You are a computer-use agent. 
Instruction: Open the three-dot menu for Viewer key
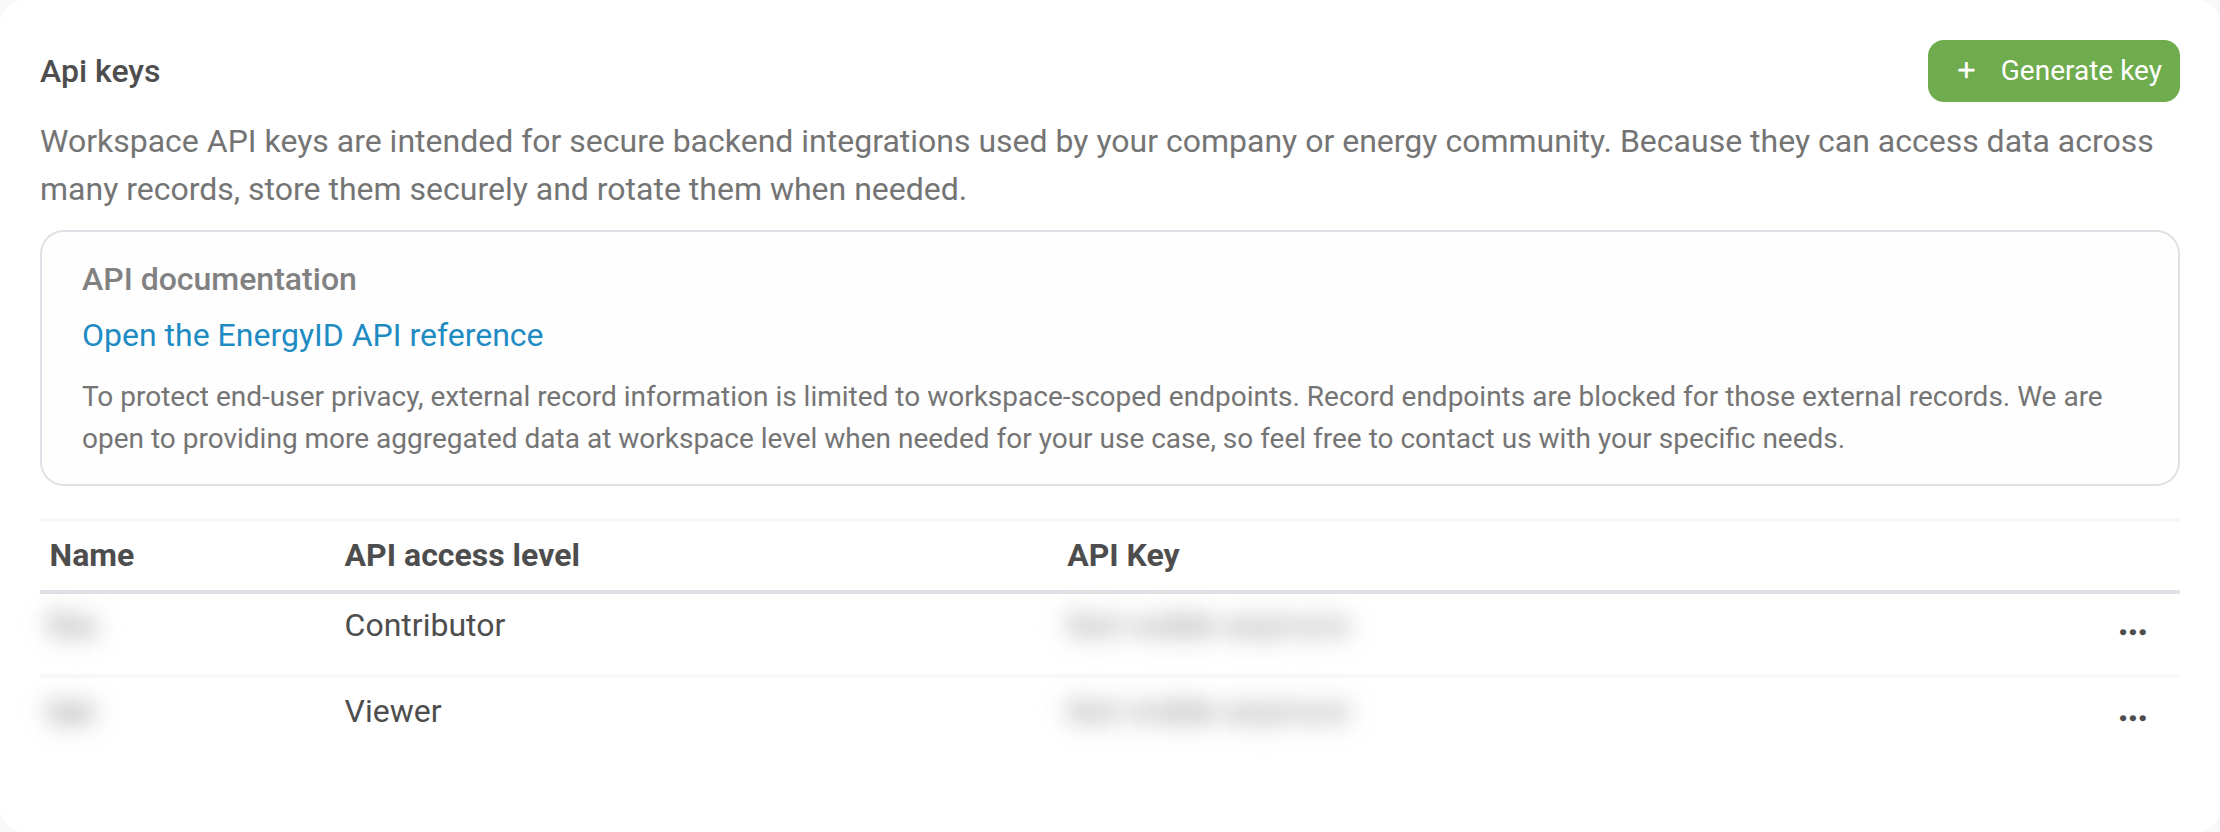[x=2132, y=718]
